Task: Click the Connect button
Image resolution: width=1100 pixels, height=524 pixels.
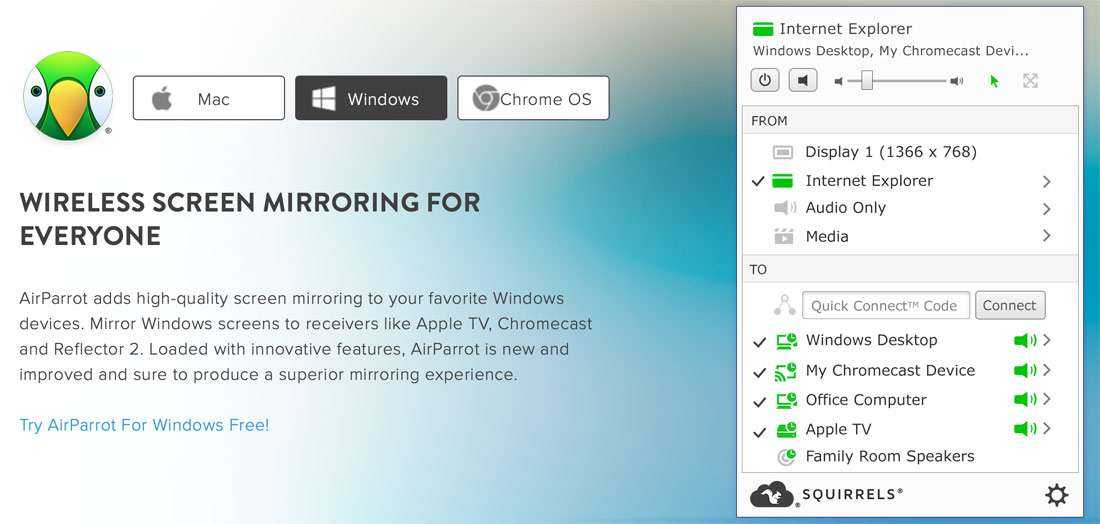Action: (1010, 306)
